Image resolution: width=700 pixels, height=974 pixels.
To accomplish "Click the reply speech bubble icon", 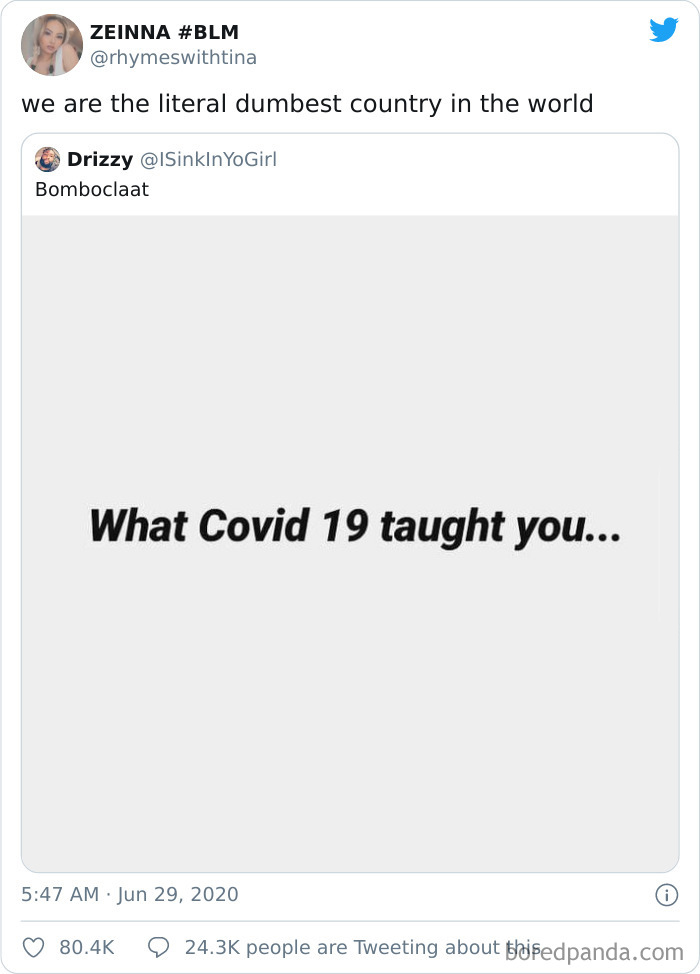I will click(158, 946).
